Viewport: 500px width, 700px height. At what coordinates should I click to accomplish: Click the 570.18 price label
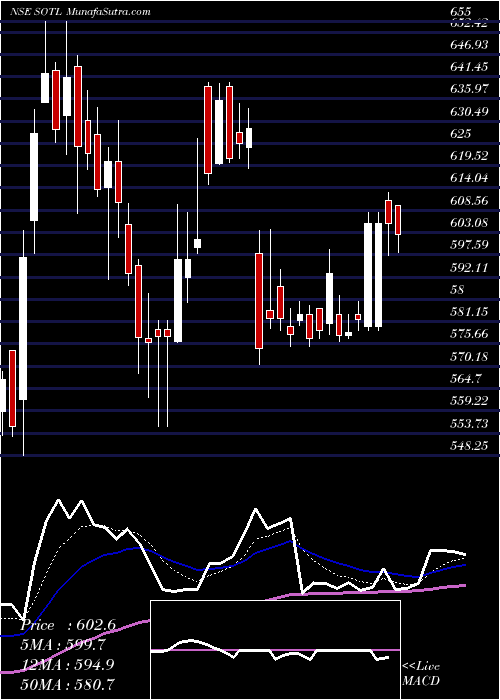[x=469, y=356]
